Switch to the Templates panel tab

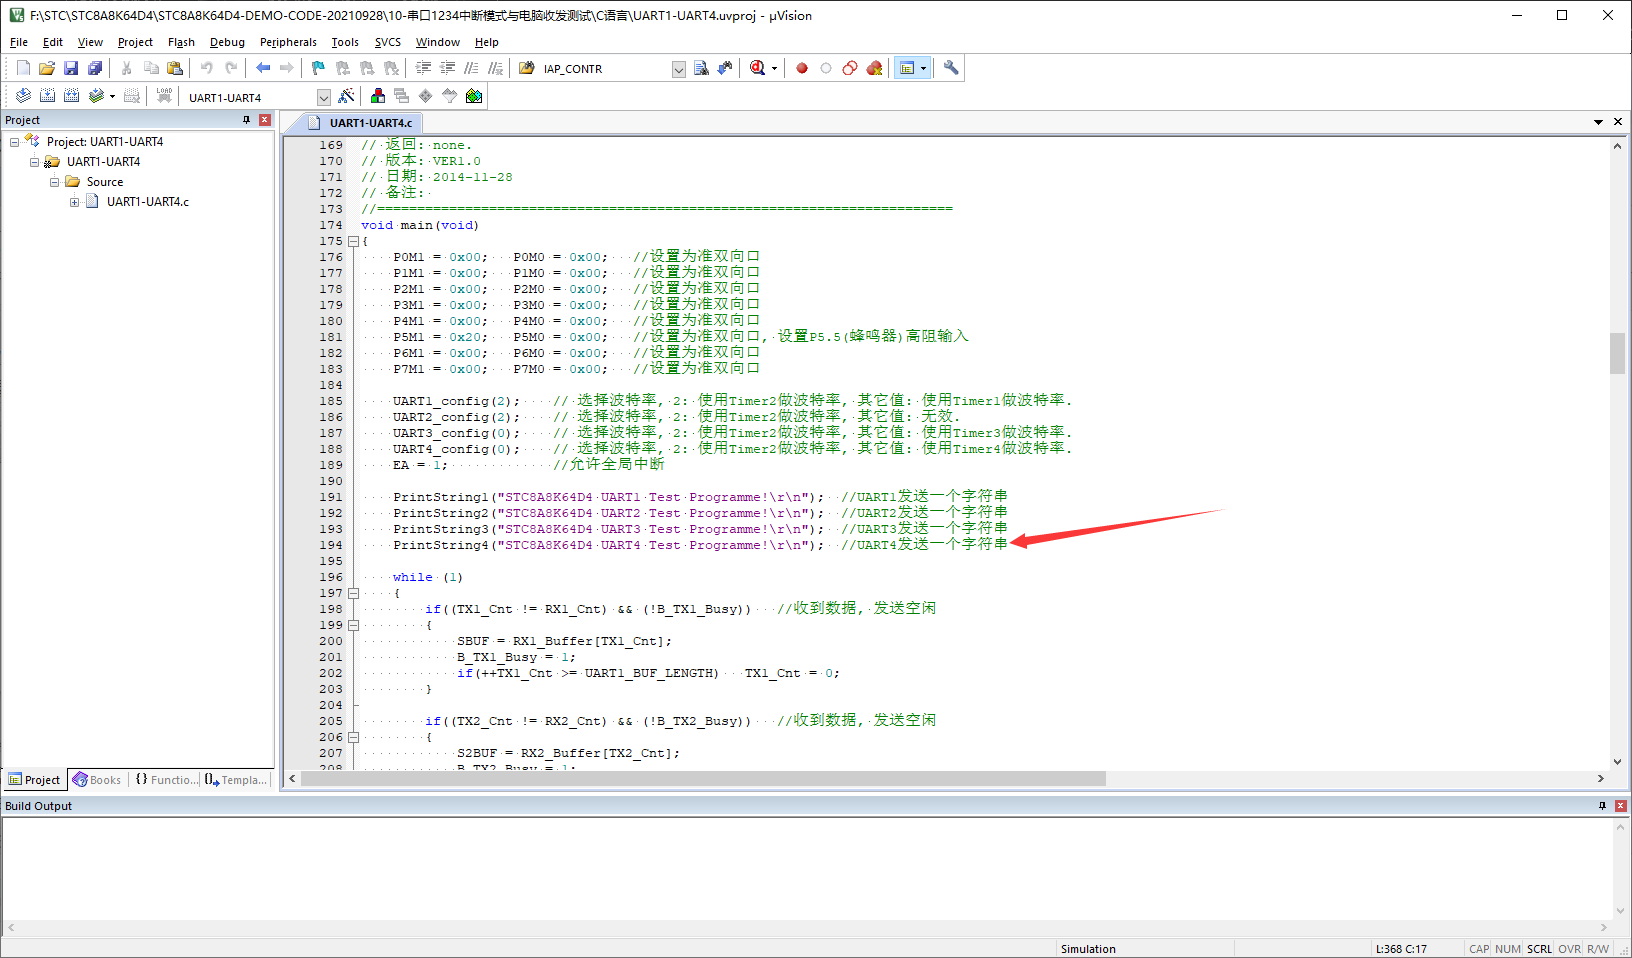coord(237,780)
